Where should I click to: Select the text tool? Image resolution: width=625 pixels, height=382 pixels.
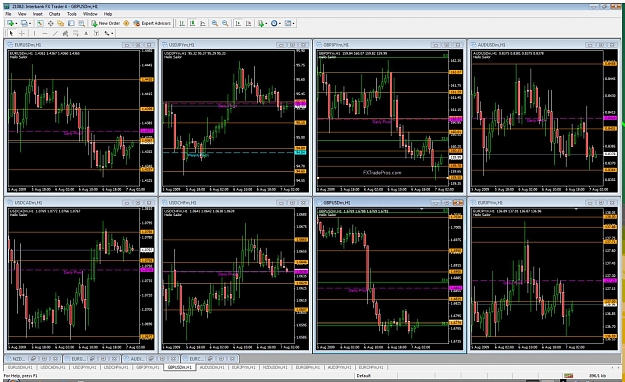point(86,33)
